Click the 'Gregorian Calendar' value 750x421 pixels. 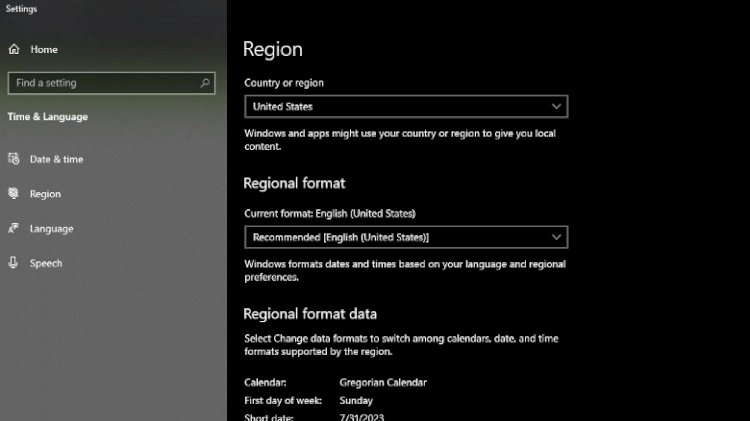tap(383, 382)
